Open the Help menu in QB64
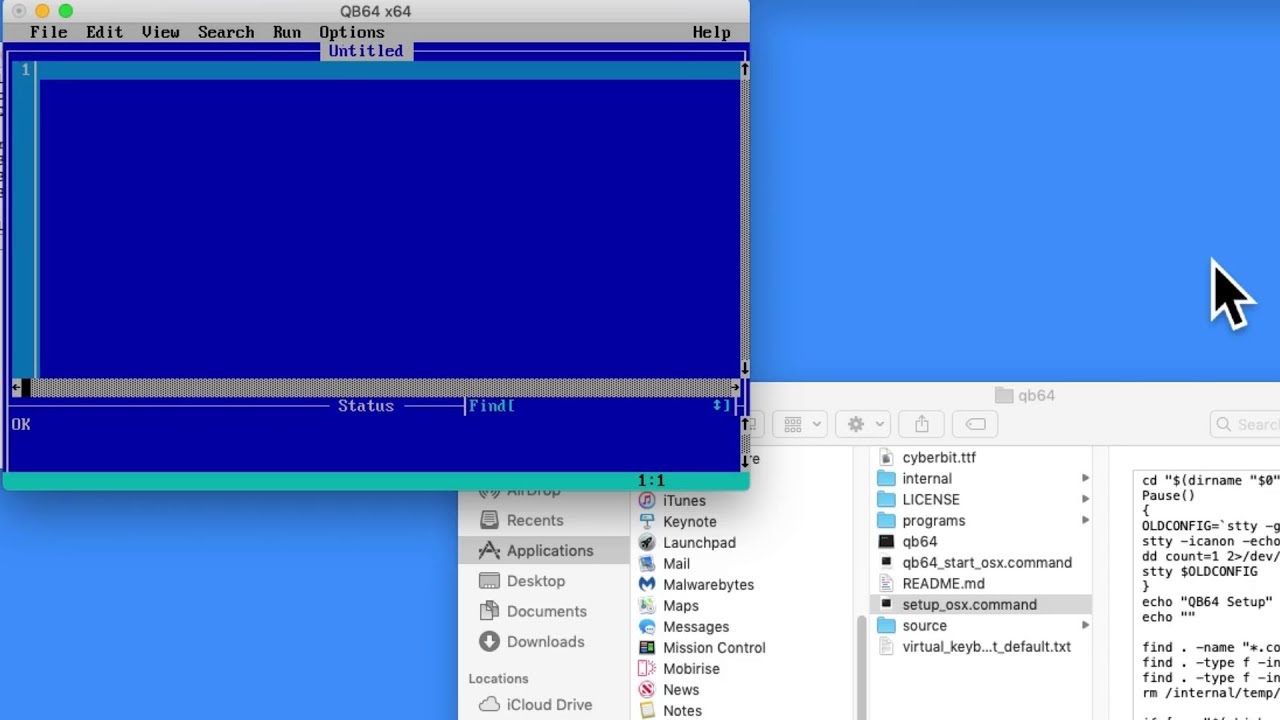Image resolution: width=1280 pixels, height=720 pixels. click(711, 32)
